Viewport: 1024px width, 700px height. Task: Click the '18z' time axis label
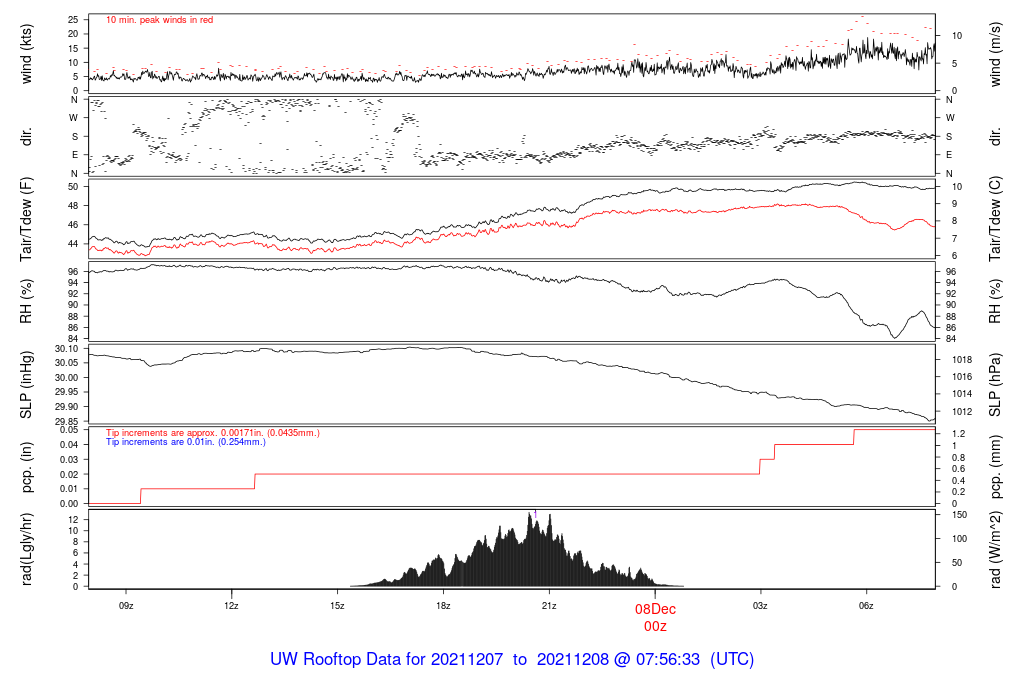tap(443, 606)
